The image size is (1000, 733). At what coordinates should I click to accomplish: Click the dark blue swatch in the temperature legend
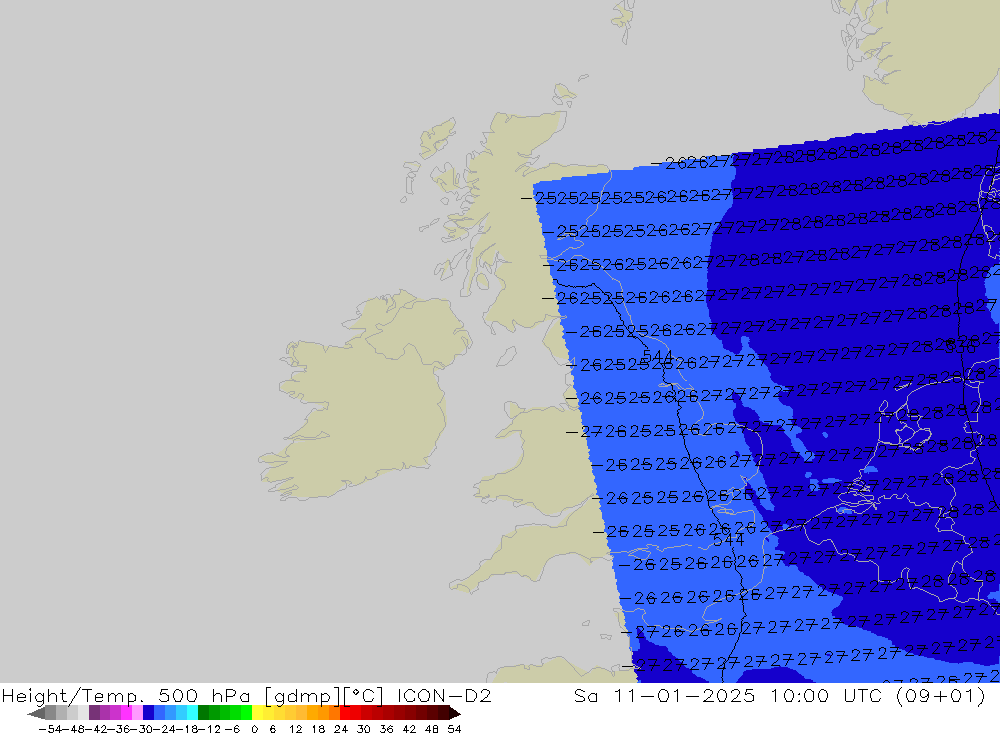click(x=149, y=713)
